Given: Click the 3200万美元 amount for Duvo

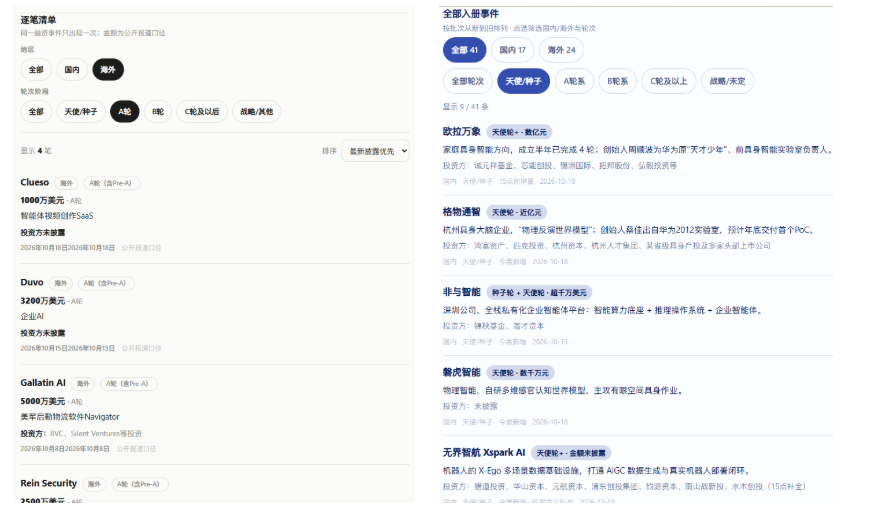Looking at the screenshot, I should click(x=42, y=301).
